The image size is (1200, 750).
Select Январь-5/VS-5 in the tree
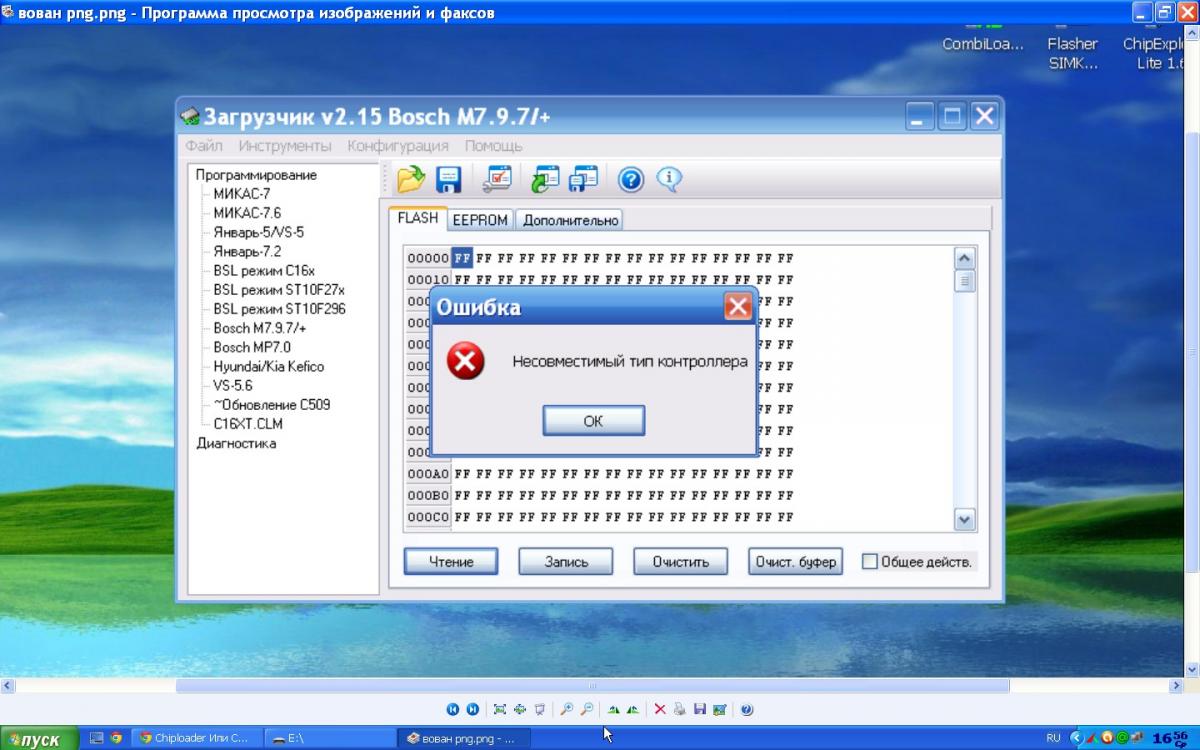coord(259,232)
